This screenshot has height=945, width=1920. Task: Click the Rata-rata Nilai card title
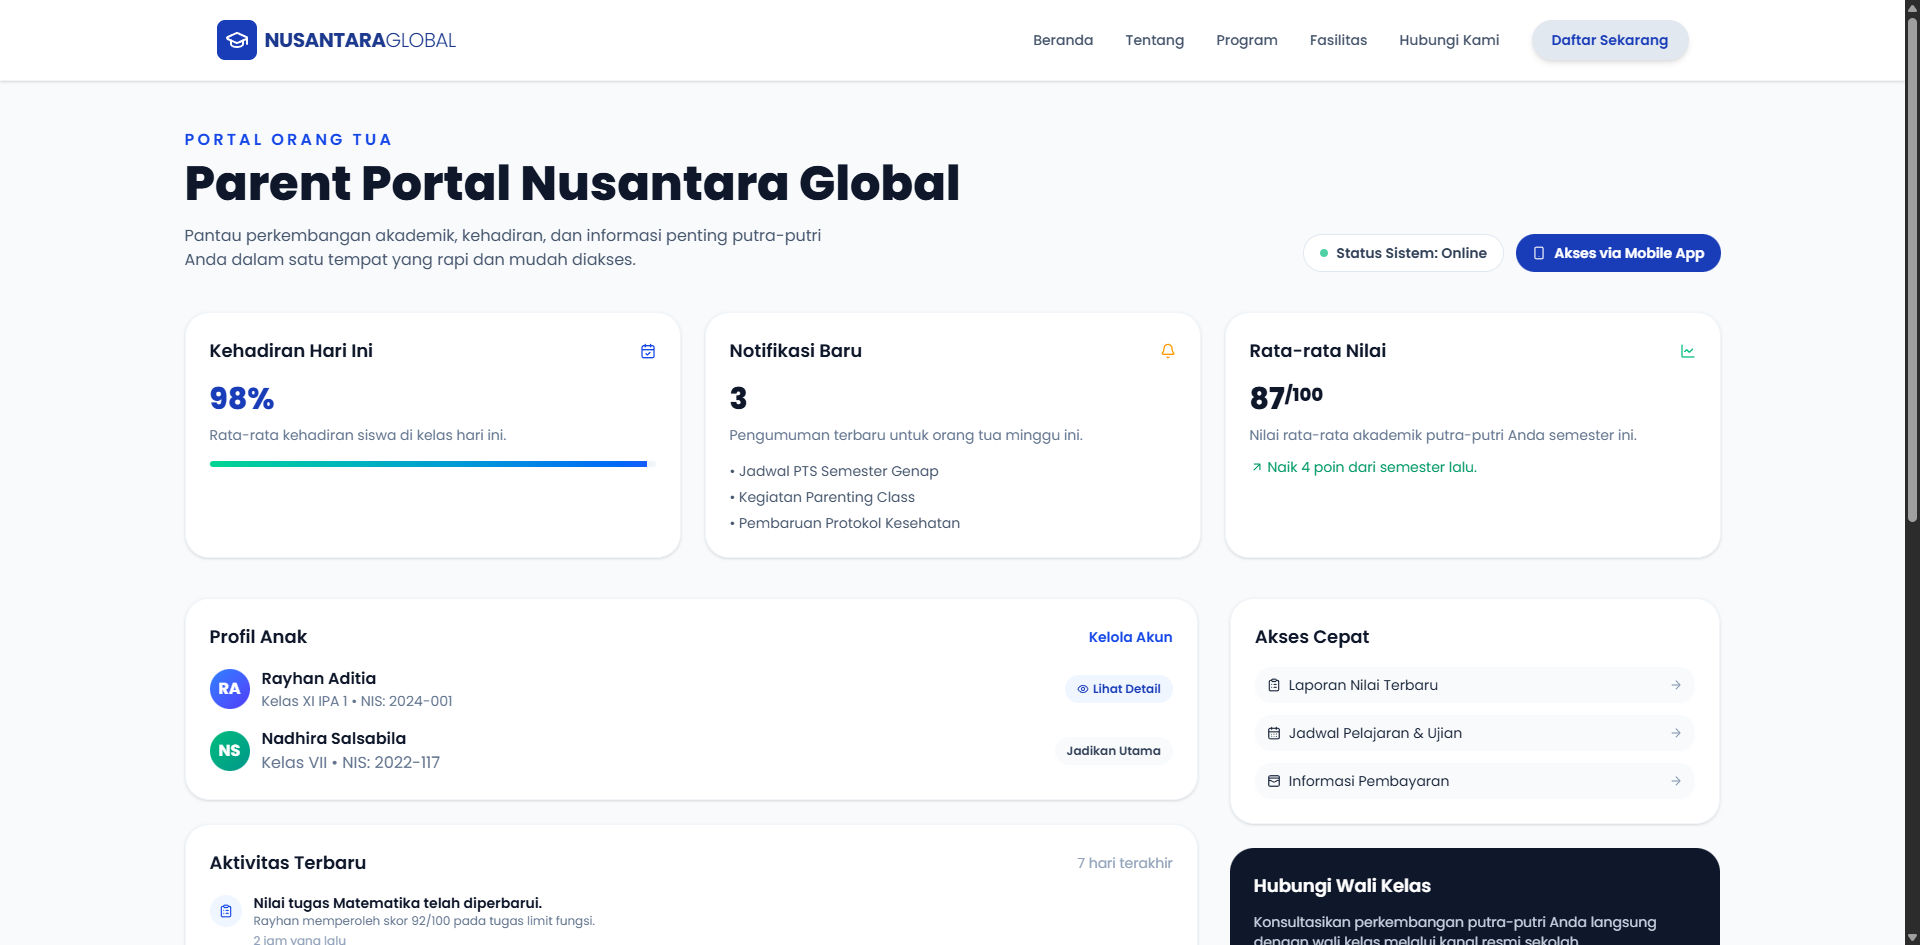click(1318, 351)
